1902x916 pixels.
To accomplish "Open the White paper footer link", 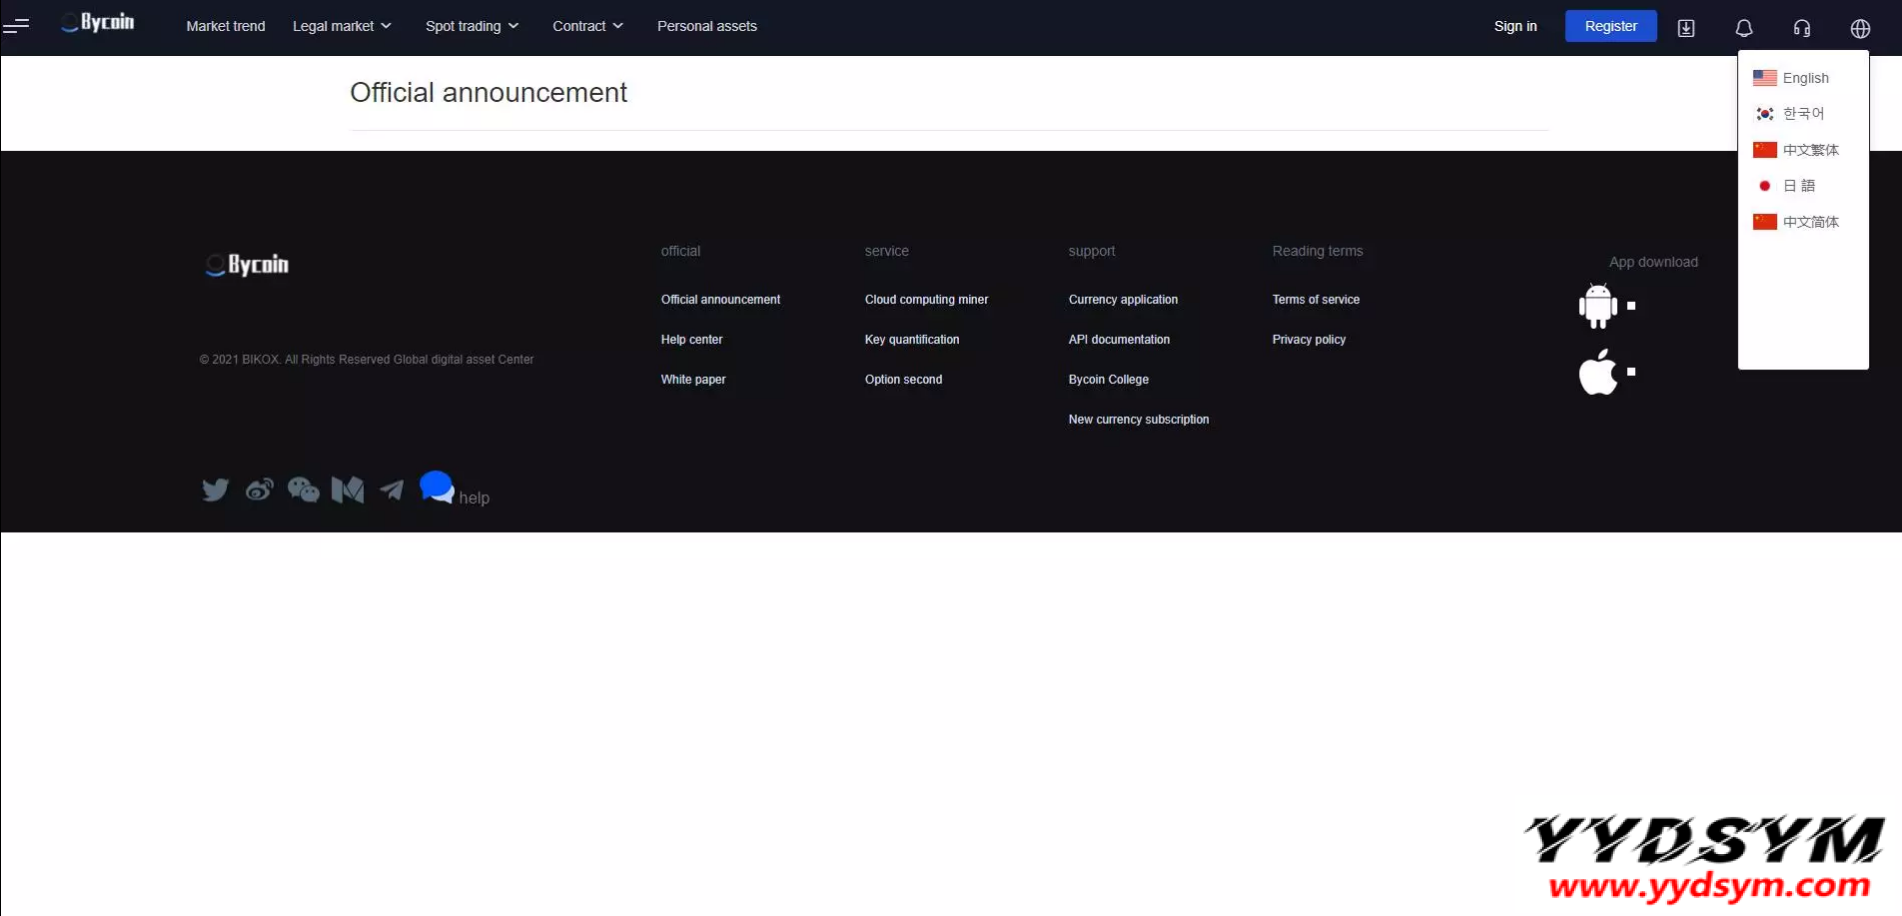I will click(693, 379).
